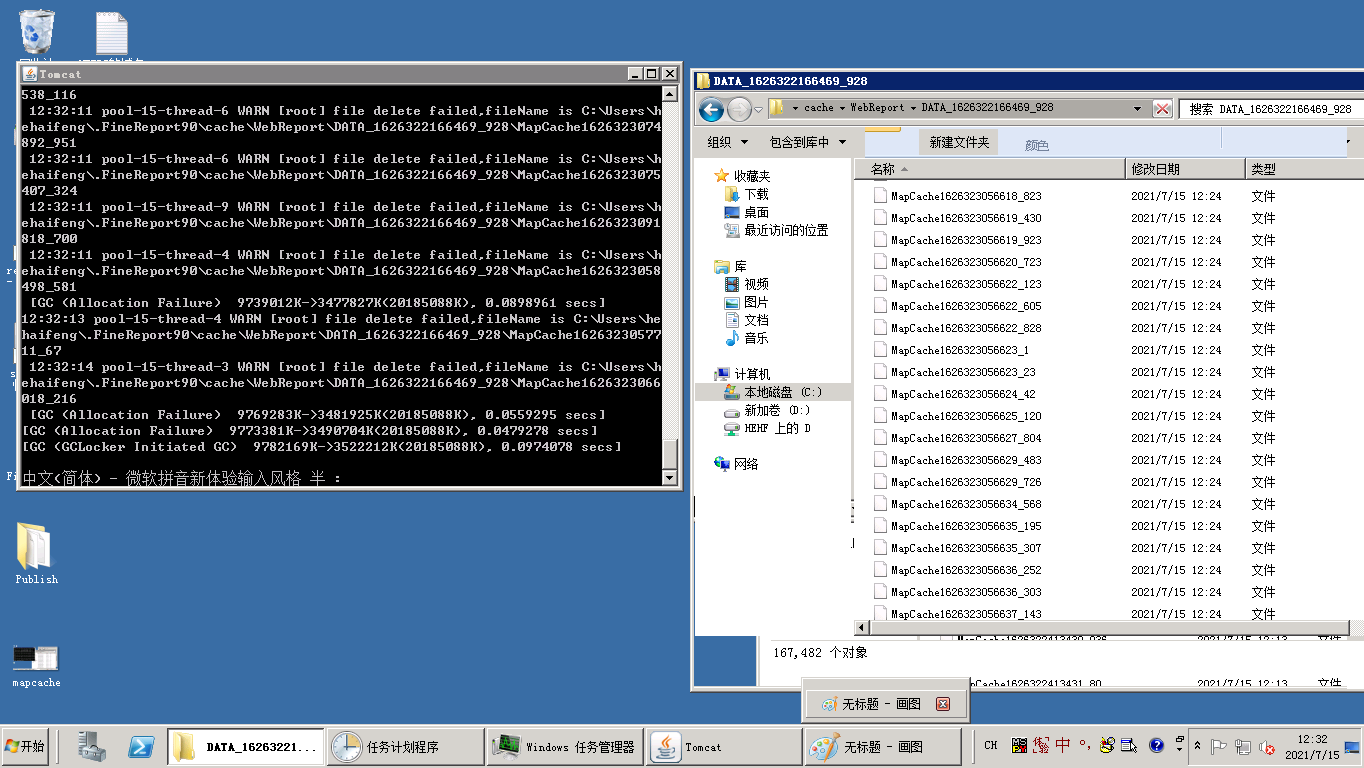Expand the breadcrumb arrow before DATA_1626322166469_928
This screenshot has width=1364, height=768.
pos(912,108)
